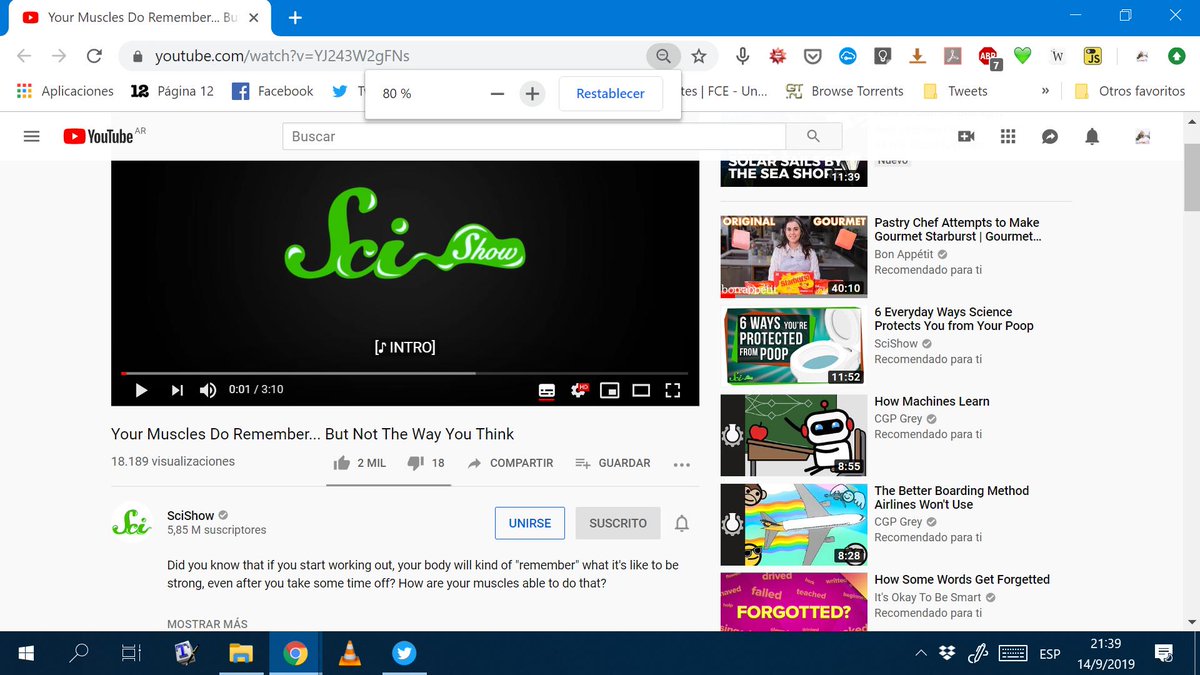Open the Facebook bookmark
The height and width of the screenshot is (675, 1200).
point(273,91)
